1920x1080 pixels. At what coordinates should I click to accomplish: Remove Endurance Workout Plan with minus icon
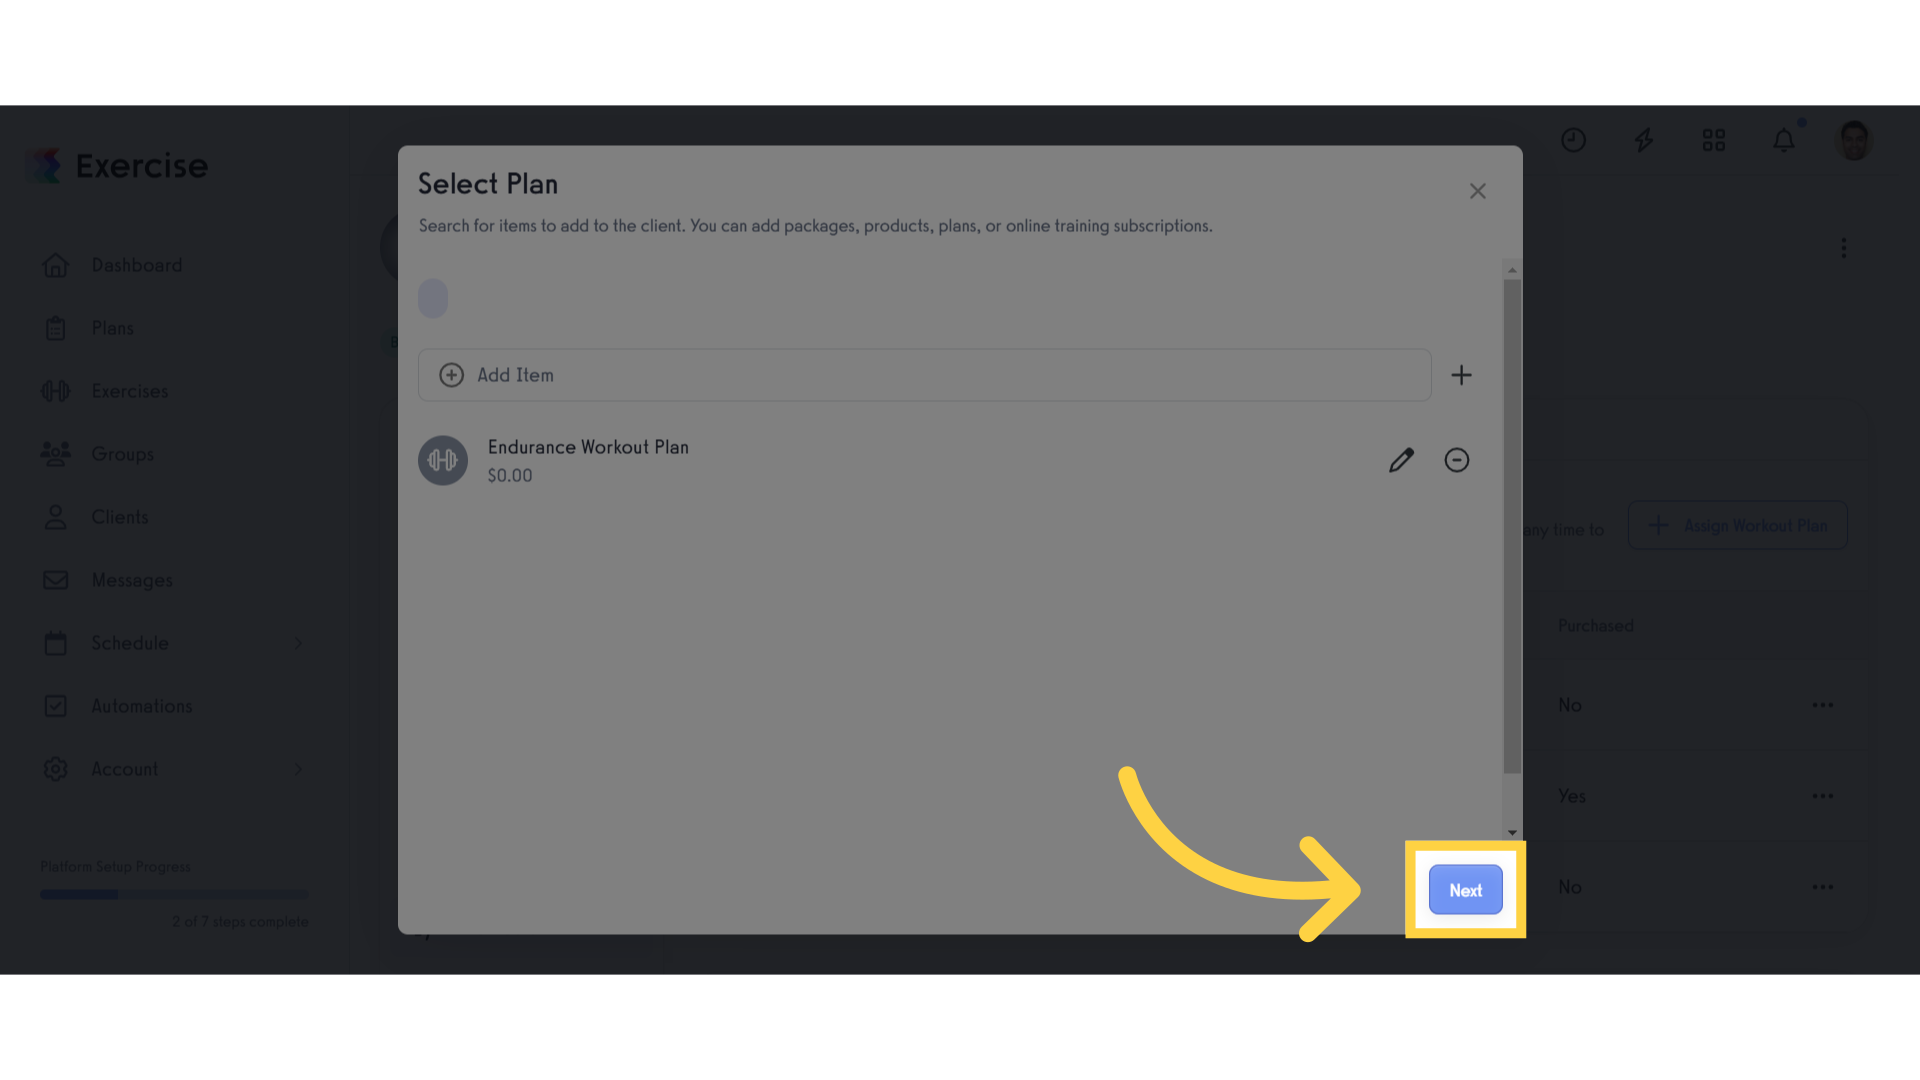[x=1457, y=460]
